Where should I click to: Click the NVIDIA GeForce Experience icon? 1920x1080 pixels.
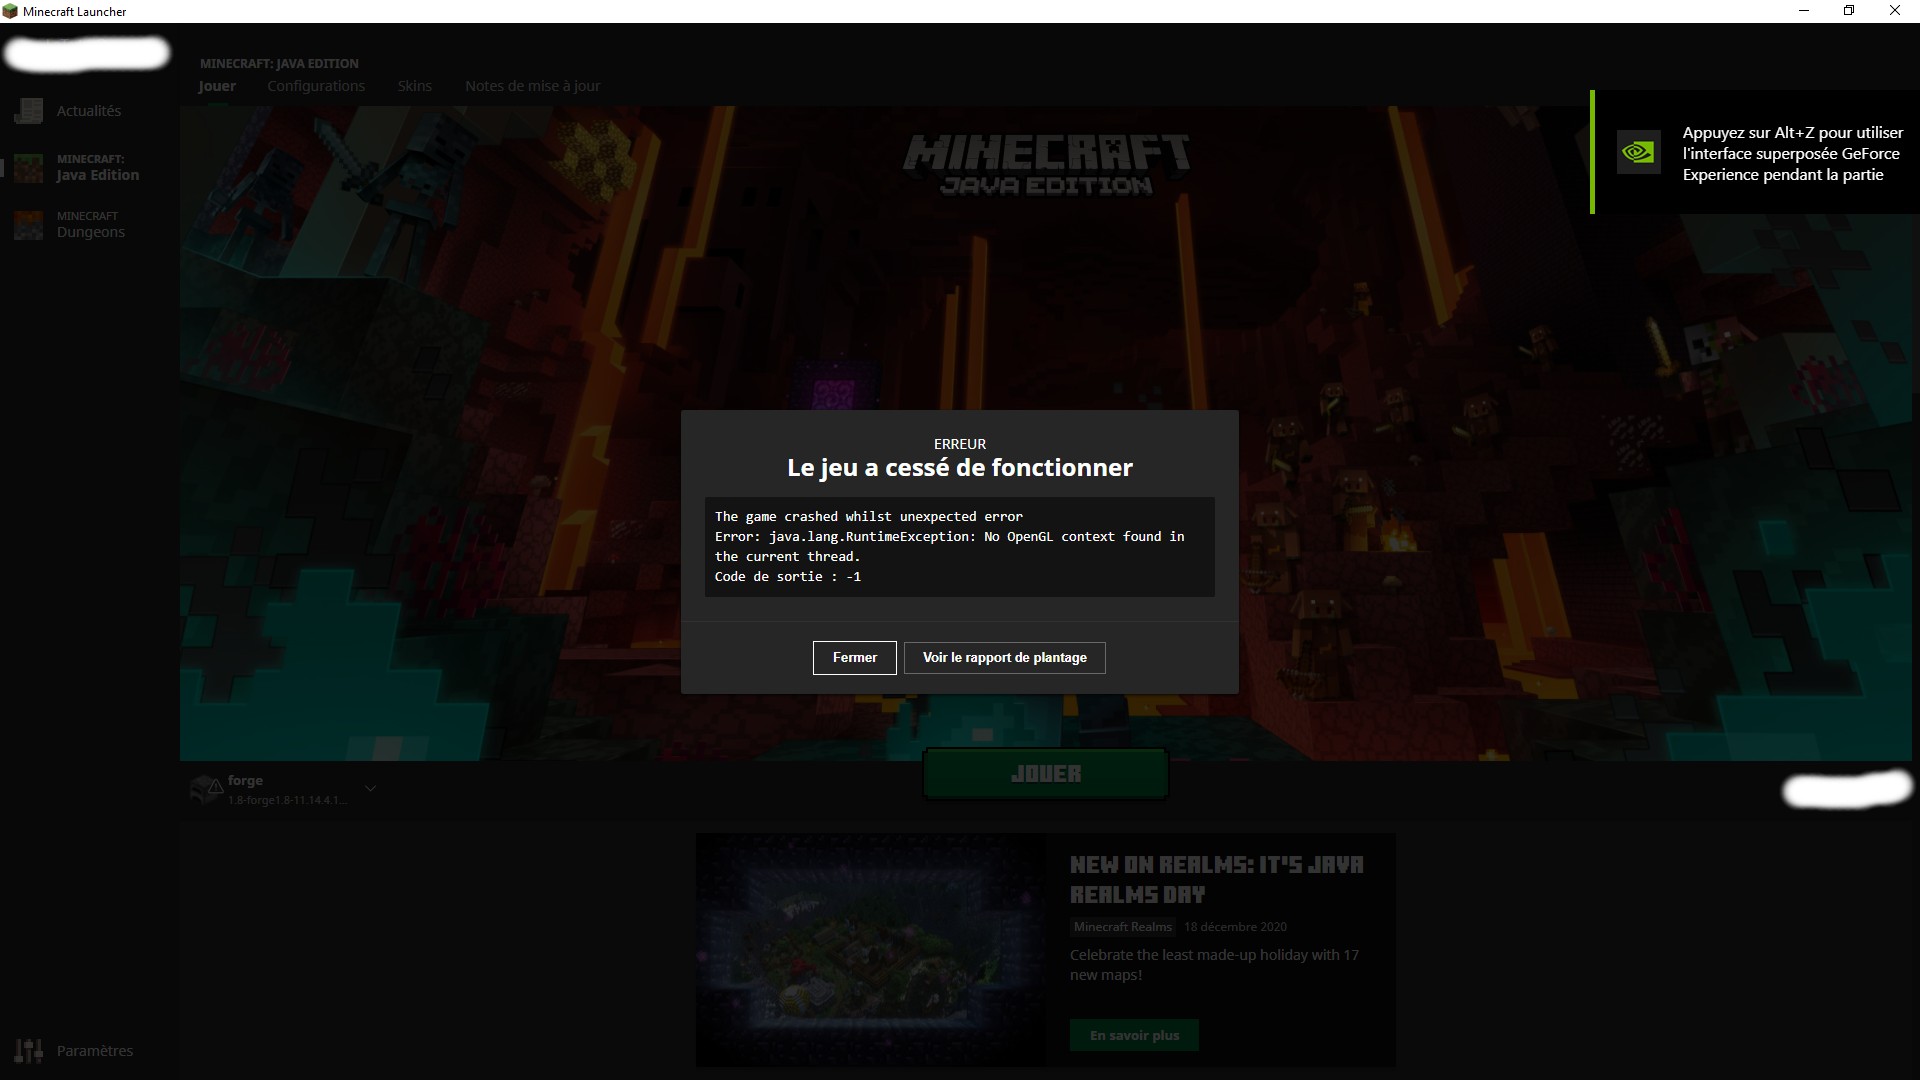[x=1638, y=152]
